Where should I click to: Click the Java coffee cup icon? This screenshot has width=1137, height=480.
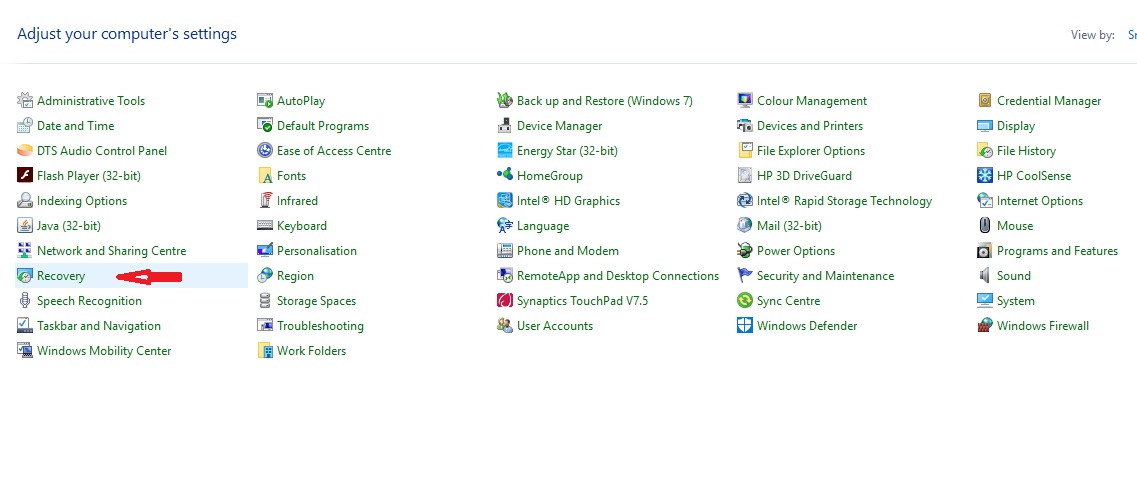coord(25,225)
